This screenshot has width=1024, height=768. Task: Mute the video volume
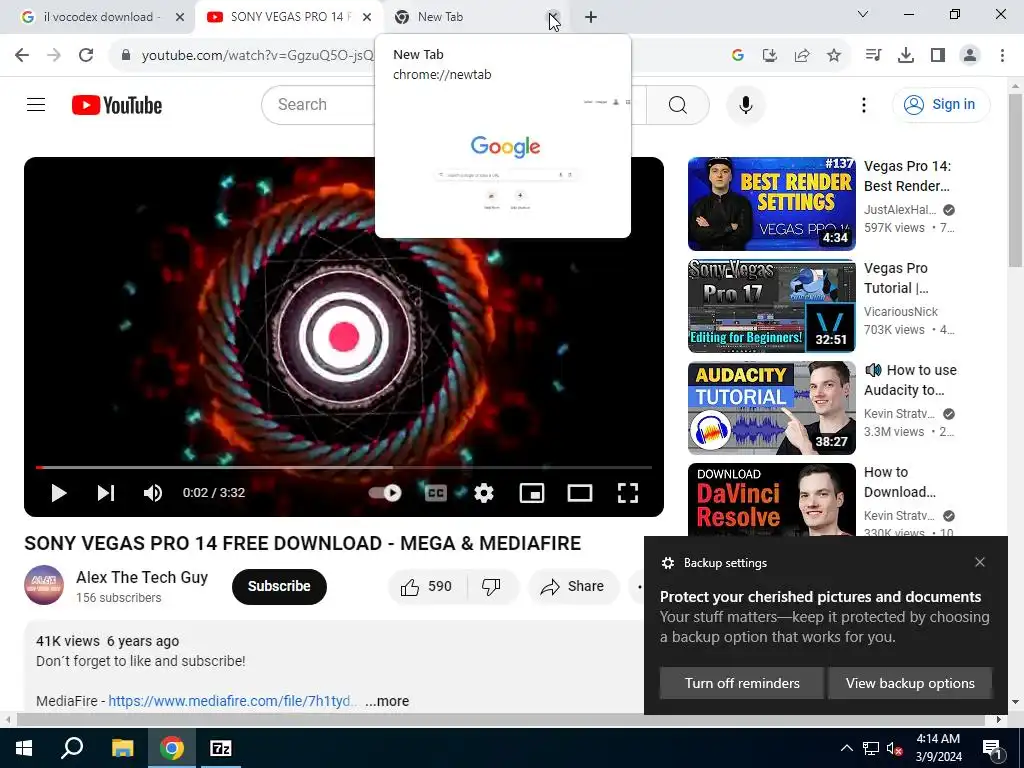point(153,493)
